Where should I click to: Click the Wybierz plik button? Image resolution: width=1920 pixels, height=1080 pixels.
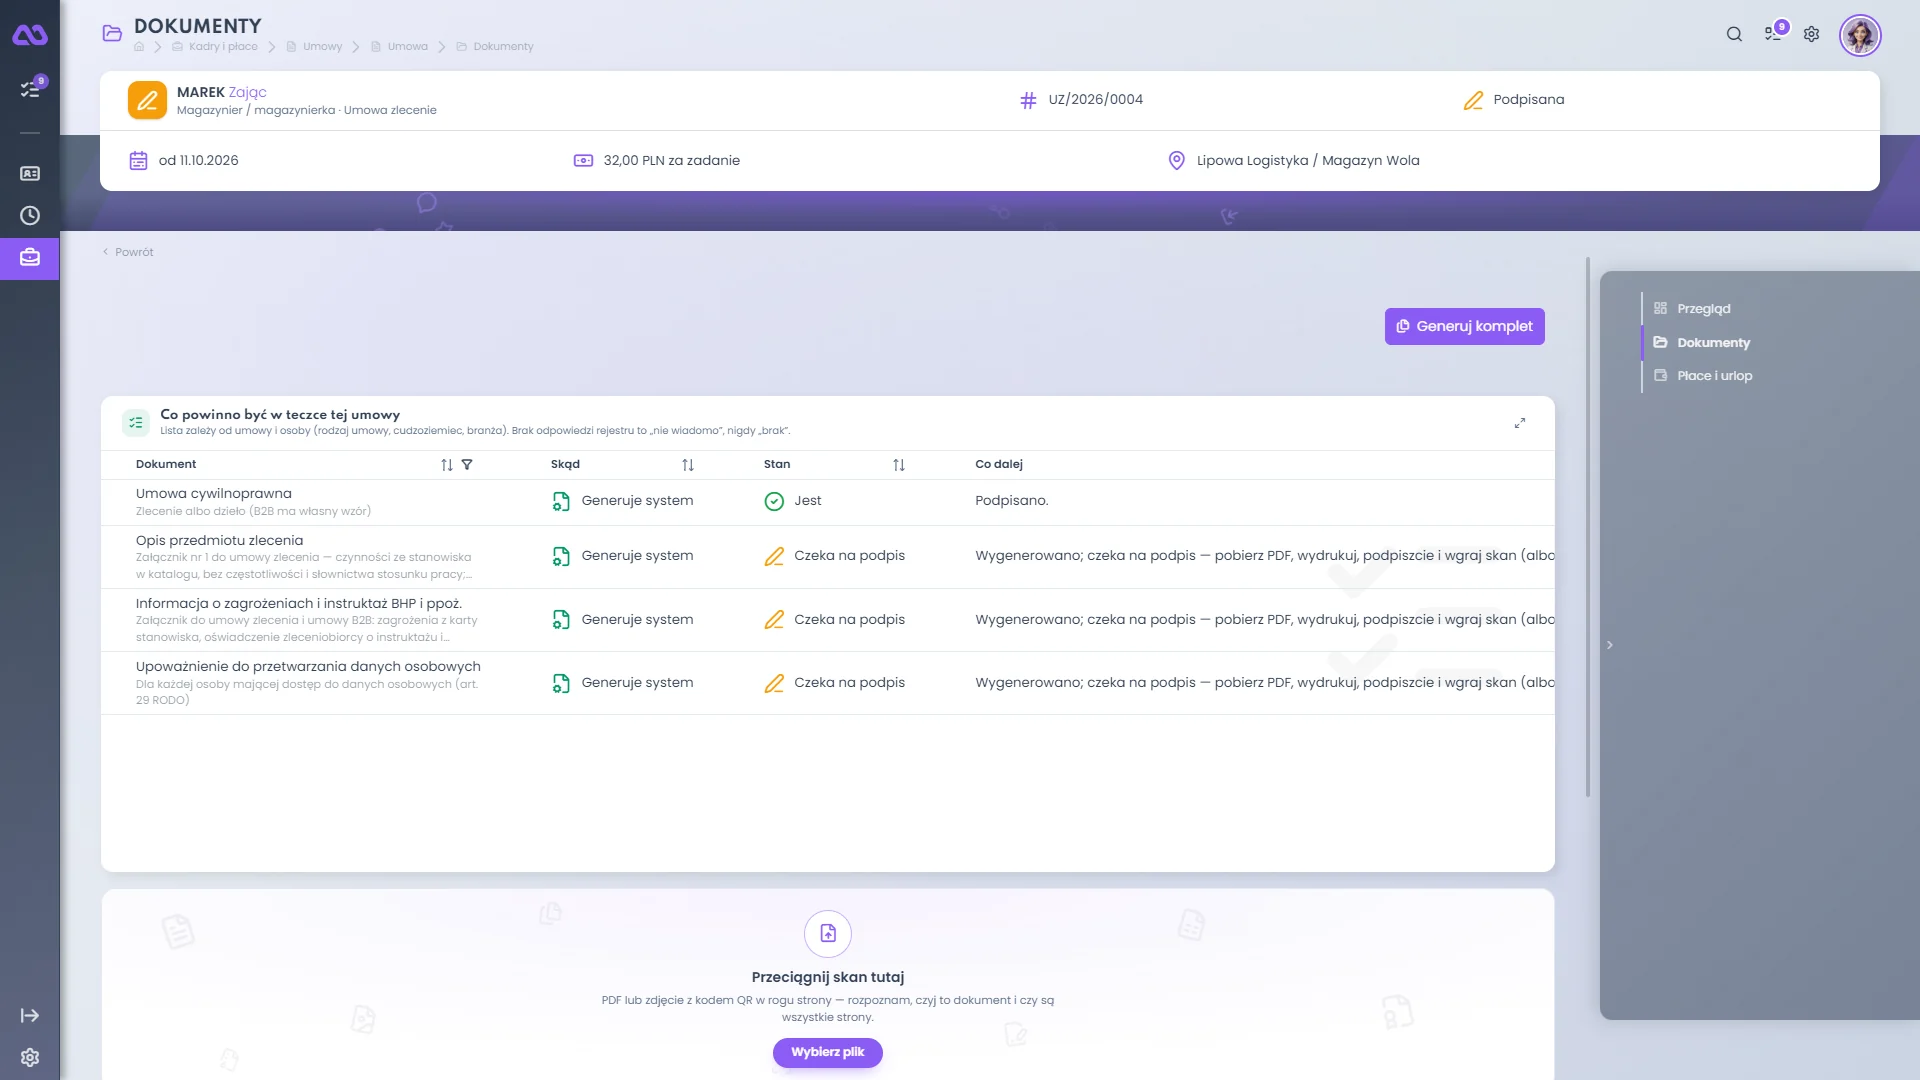click(827, 1052)
